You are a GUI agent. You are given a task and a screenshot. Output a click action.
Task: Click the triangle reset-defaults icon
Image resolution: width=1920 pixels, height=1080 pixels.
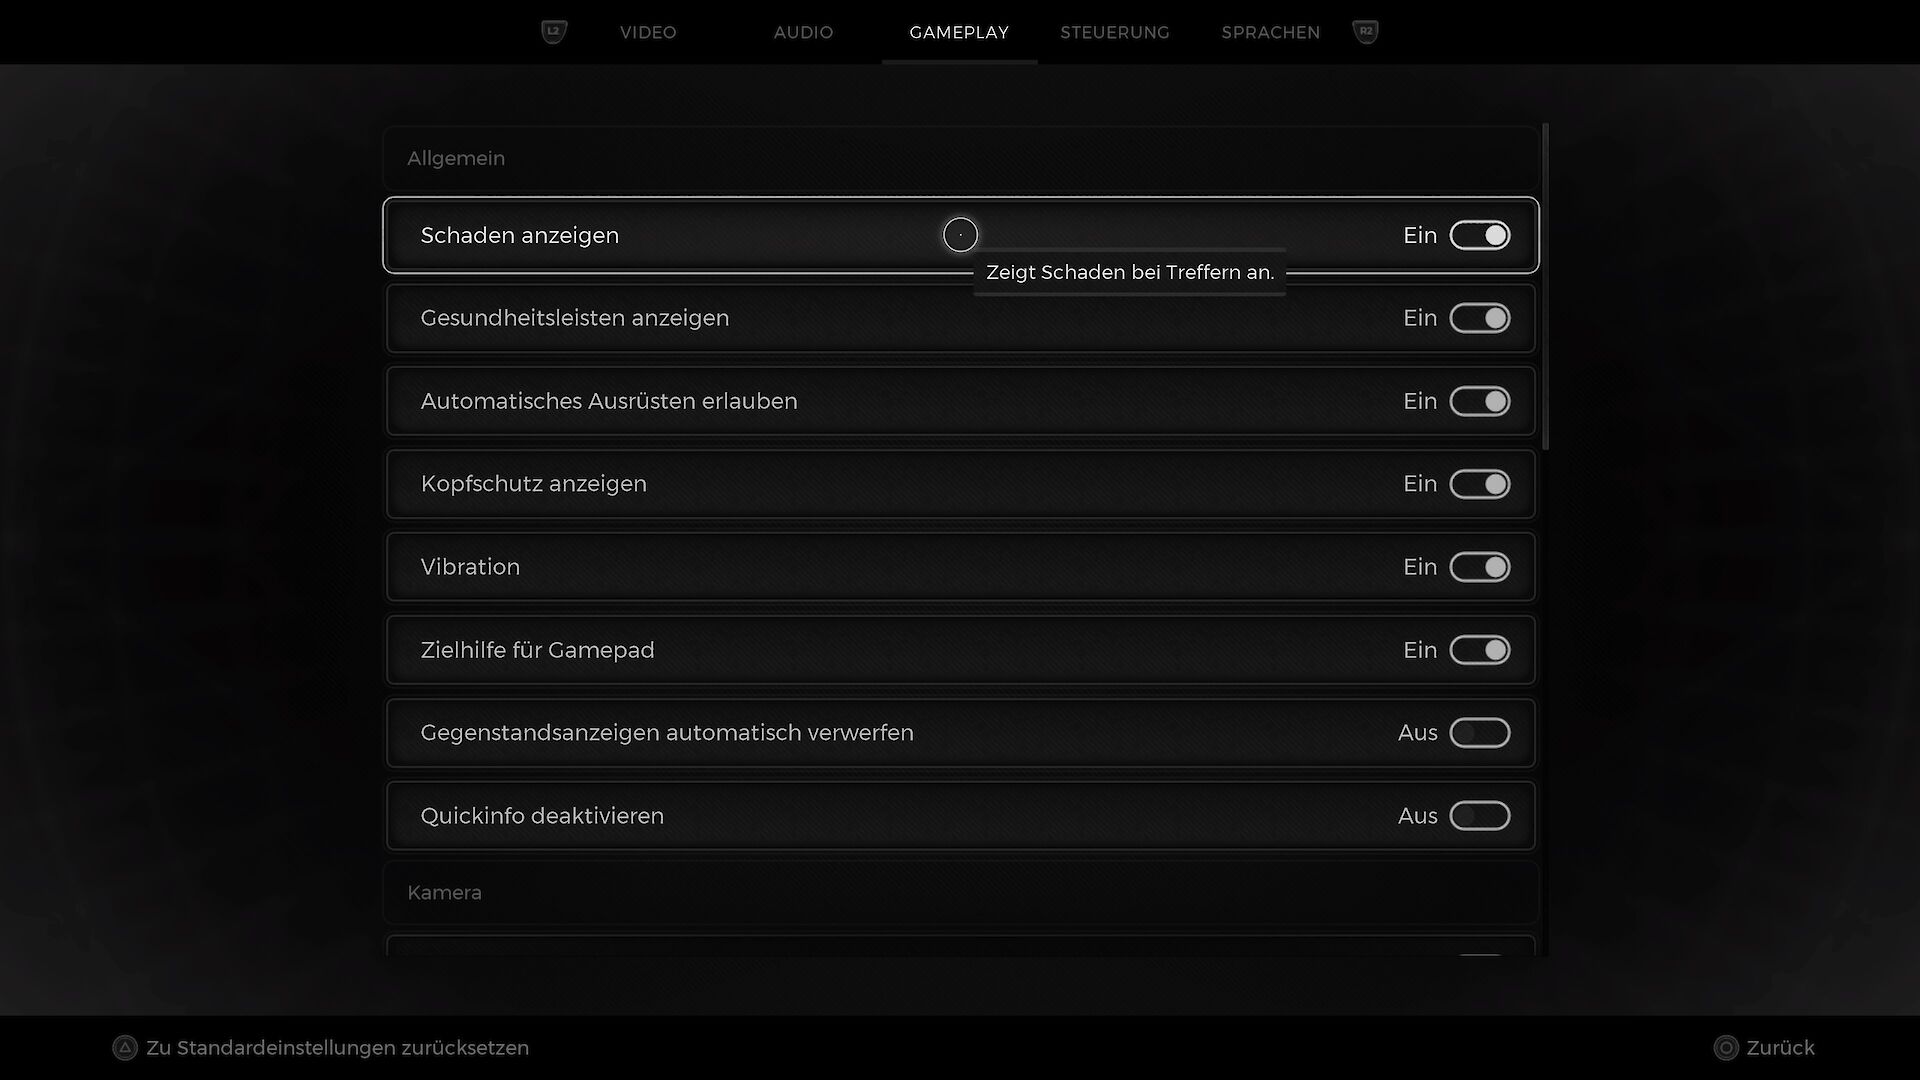click(125, 1048)
